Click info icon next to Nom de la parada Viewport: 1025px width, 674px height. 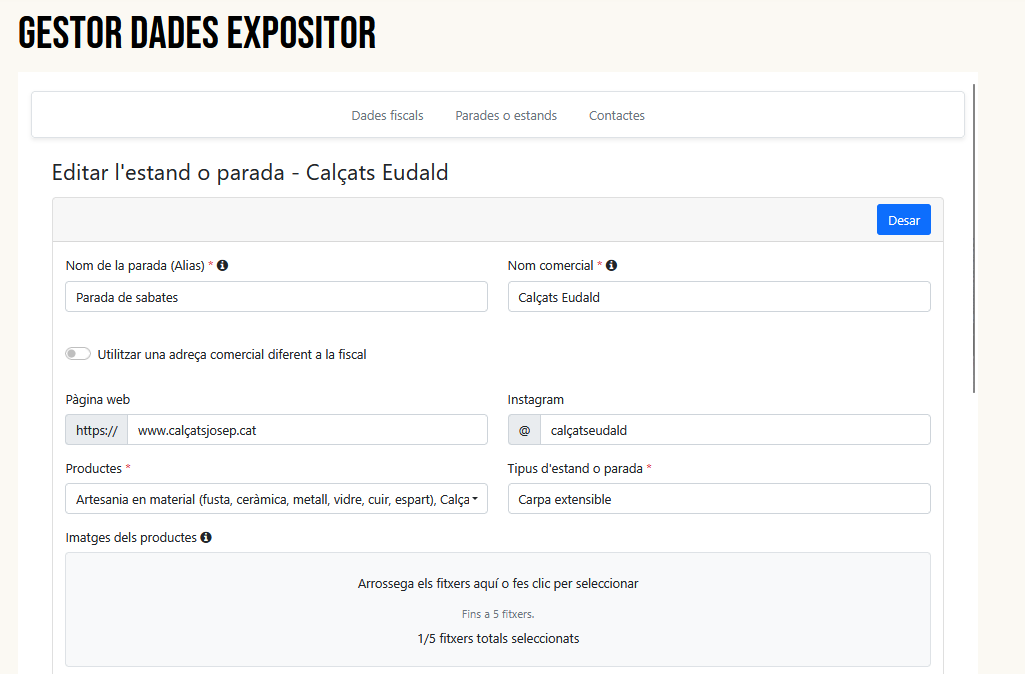223,266
